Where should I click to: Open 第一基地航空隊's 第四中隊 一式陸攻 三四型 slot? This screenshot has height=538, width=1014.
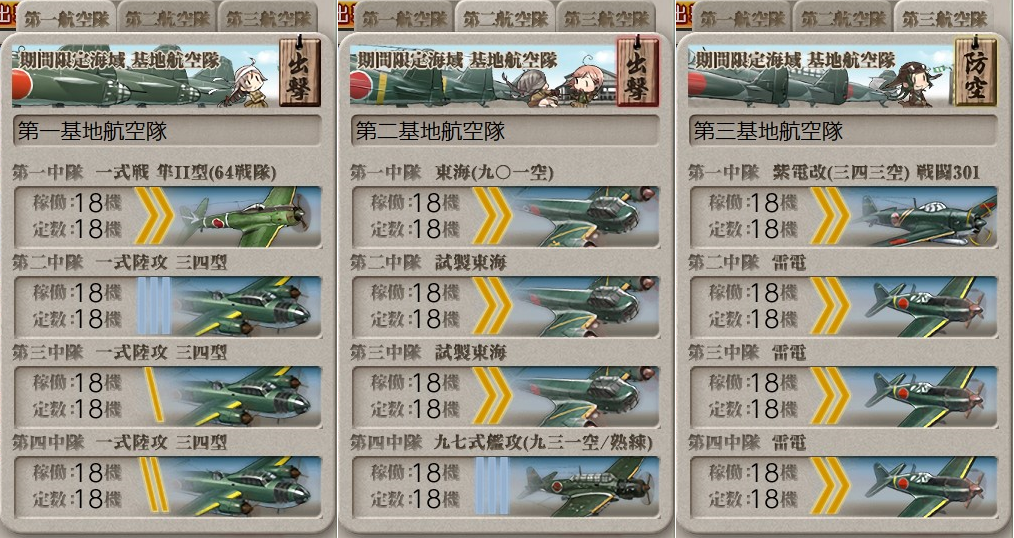coord(167,486)
